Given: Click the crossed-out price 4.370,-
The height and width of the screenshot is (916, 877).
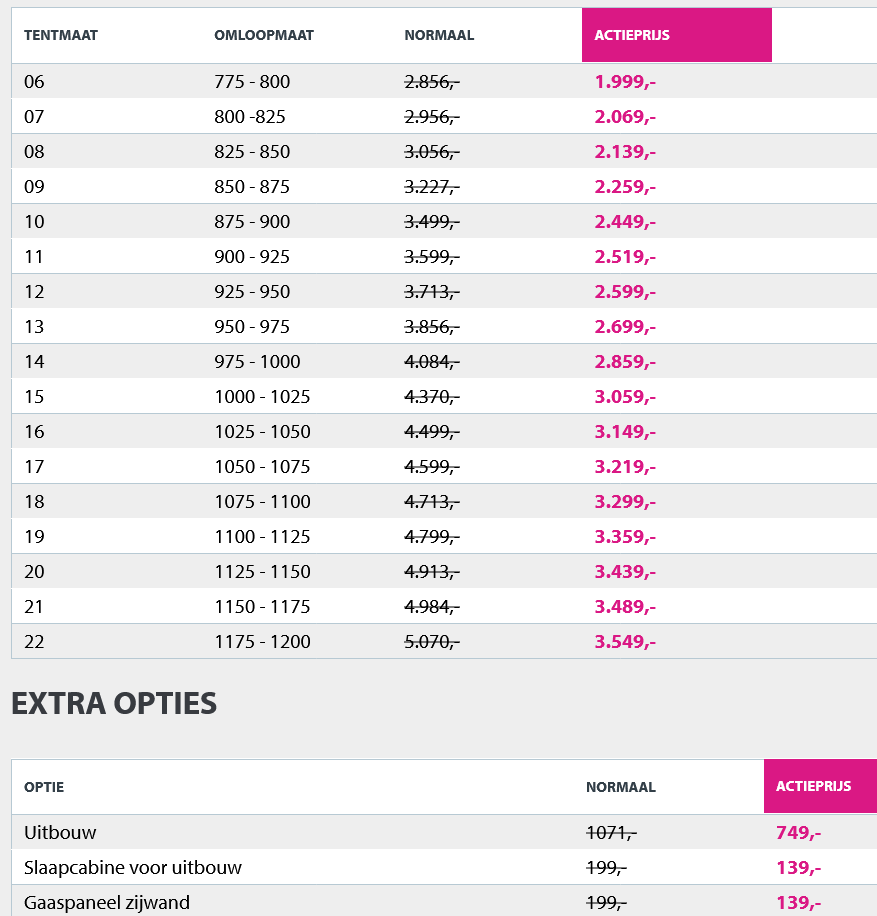Looking at the screenshot, I should pos(432,397).
